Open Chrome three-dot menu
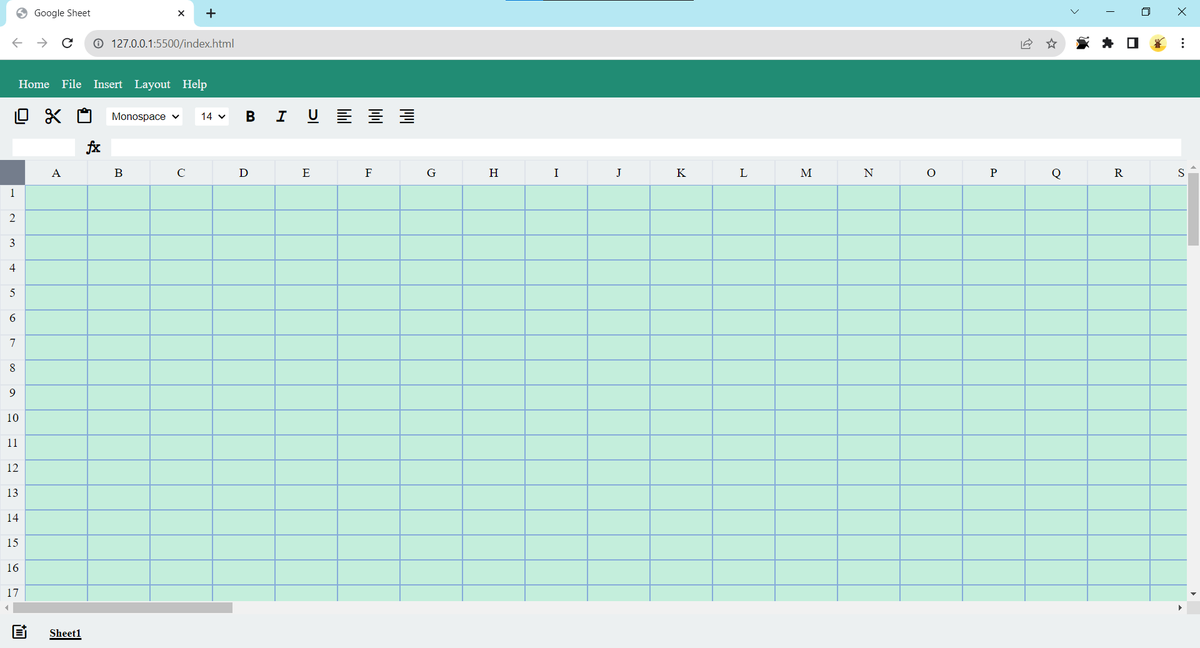 pos(1182,44)
